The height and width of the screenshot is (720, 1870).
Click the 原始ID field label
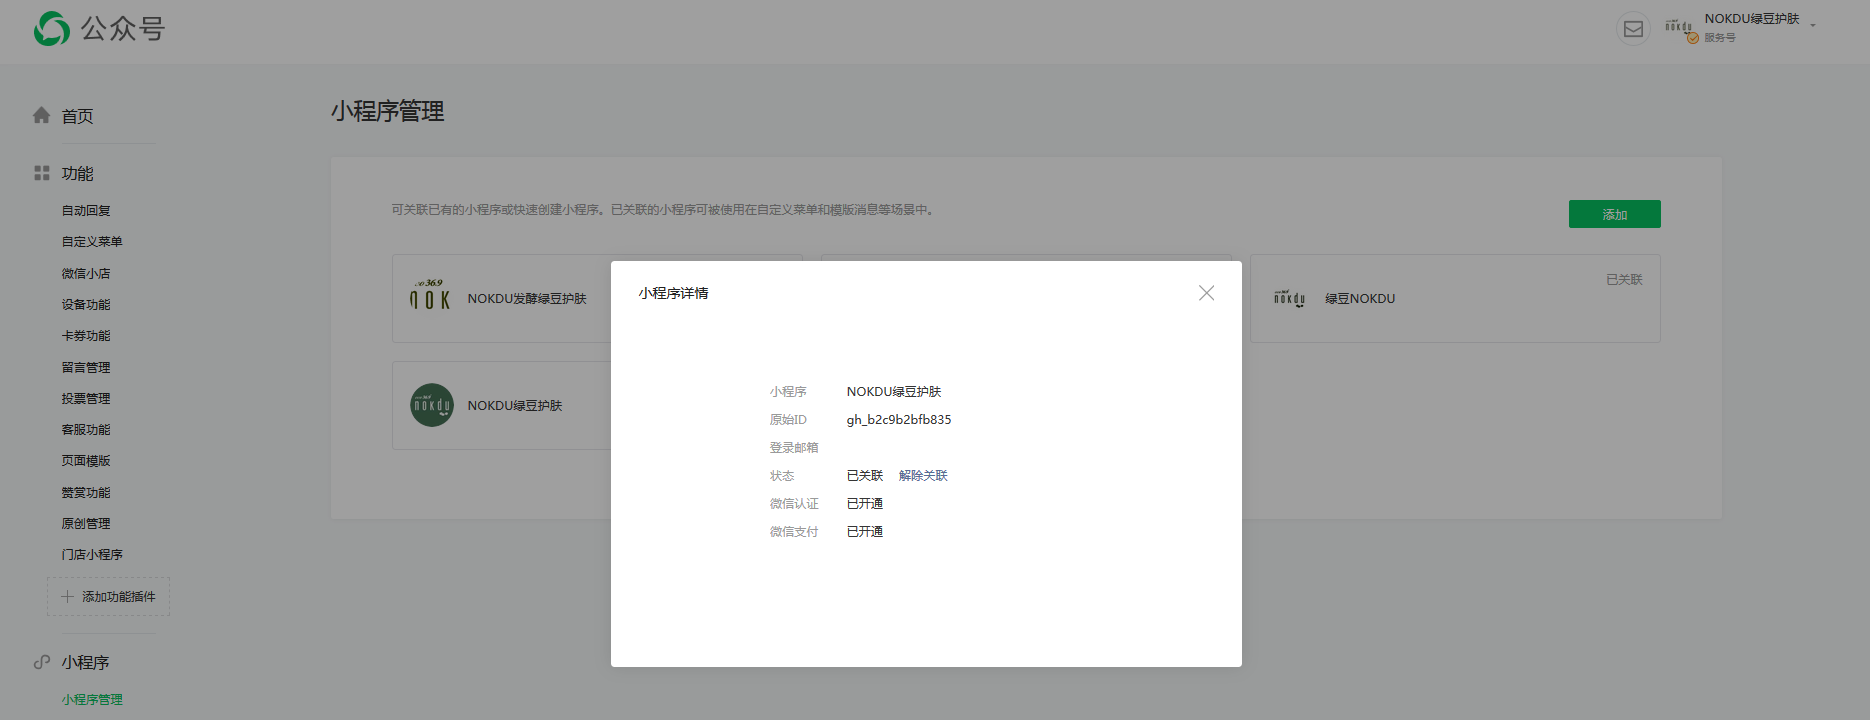tap(788, 419)
